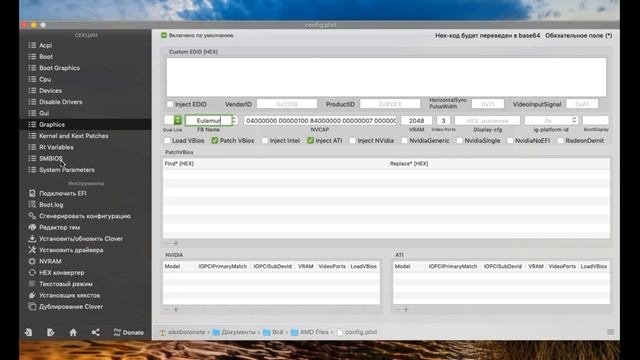The width and height of the screenshot is (640, 360).
Task: Click the Replace* [HEX] column header
Action: point(409,164)
